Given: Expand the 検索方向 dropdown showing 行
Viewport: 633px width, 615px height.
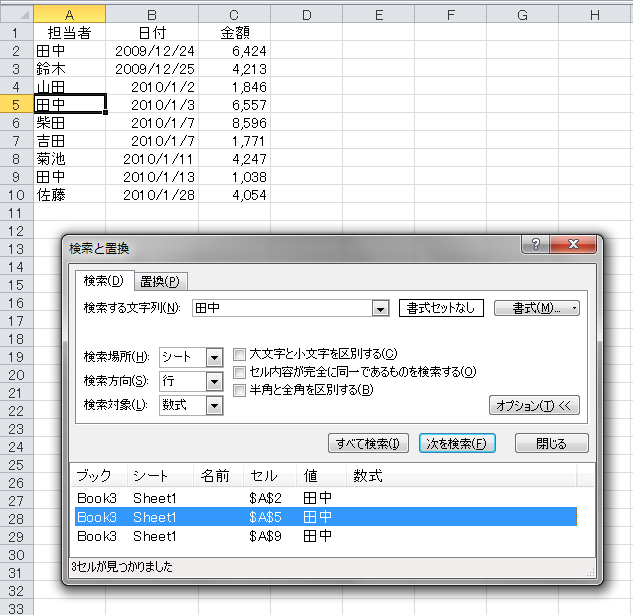Looking at the screenshot, I should pos(214,381).
